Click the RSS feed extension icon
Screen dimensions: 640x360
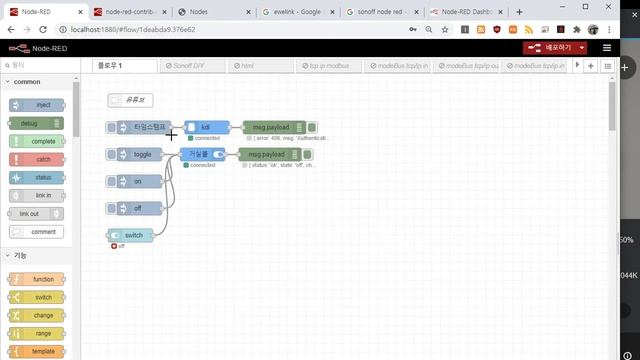pyautogui.click(x=529, y=29)
